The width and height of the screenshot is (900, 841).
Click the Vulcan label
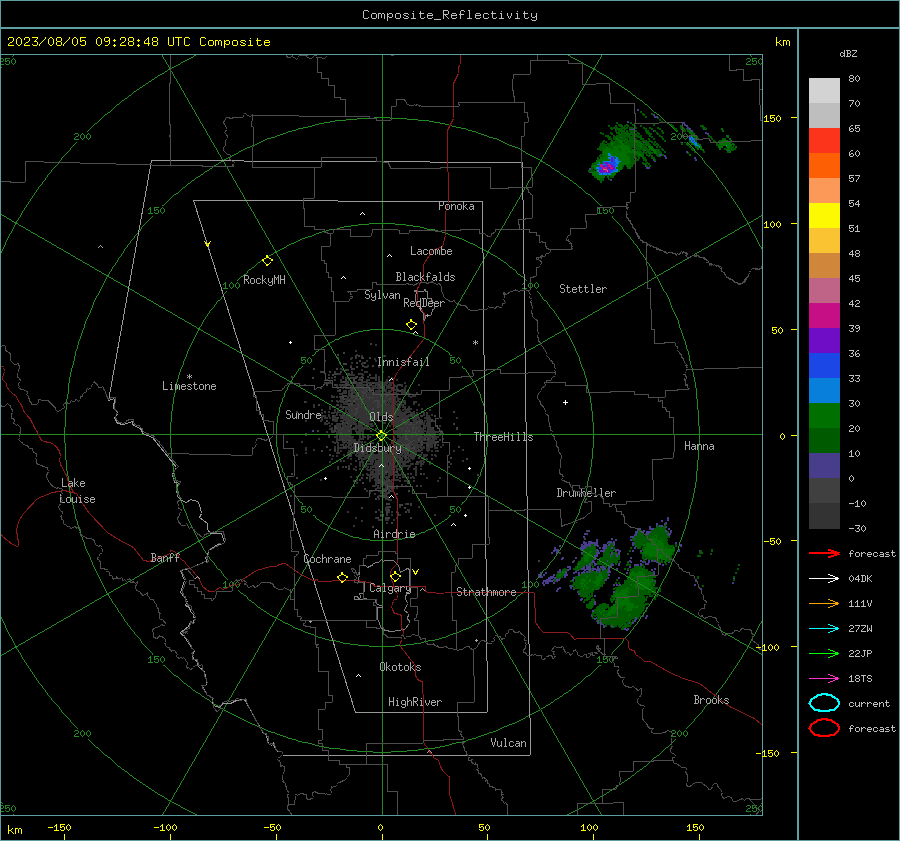click(x=508, y=743)
